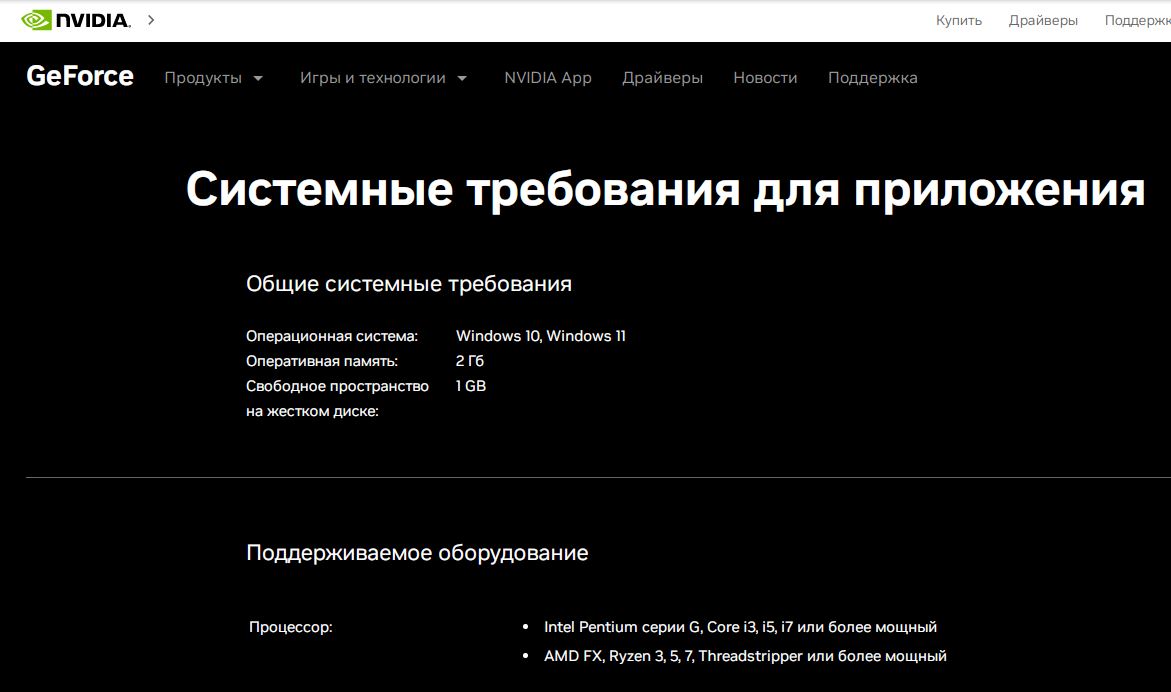This screenshot has width=1171, height=692.
Task: Click the arrow next to Продукты
Action: coord(258,78)
